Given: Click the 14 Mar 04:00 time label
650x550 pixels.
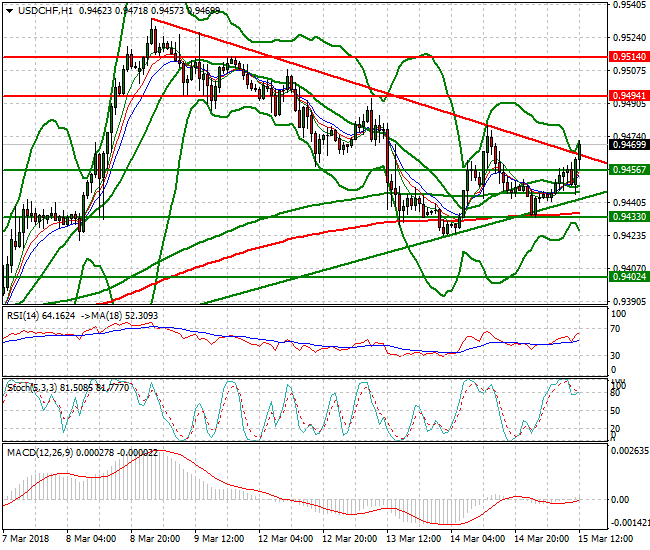Looking at the screenshot, I should click(478, 539).
